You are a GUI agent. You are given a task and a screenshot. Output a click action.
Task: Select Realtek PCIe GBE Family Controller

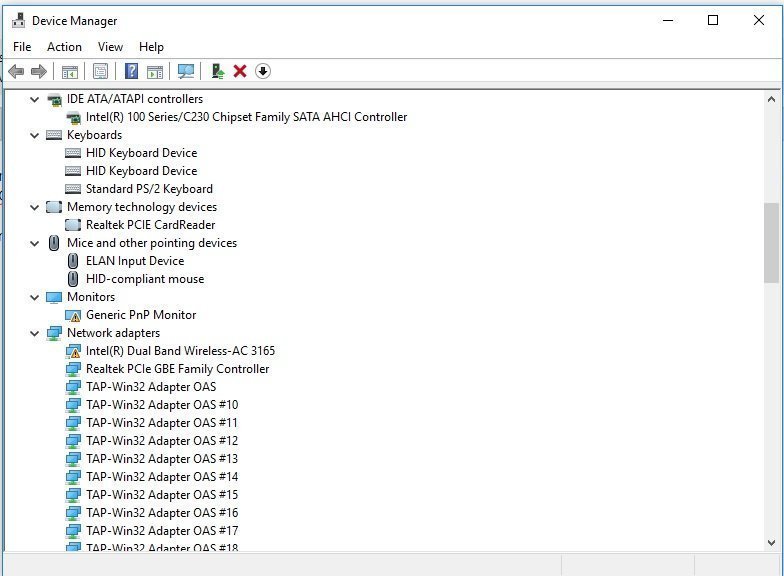(178, 369)
